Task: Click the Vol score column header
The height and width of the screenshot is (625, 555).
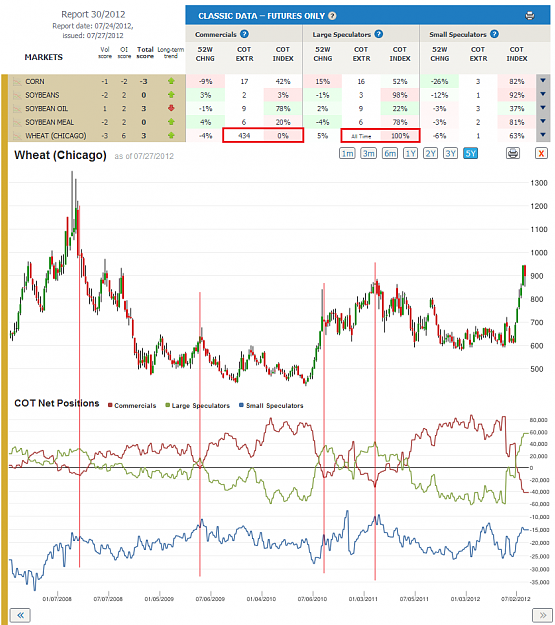Action: 105,53
